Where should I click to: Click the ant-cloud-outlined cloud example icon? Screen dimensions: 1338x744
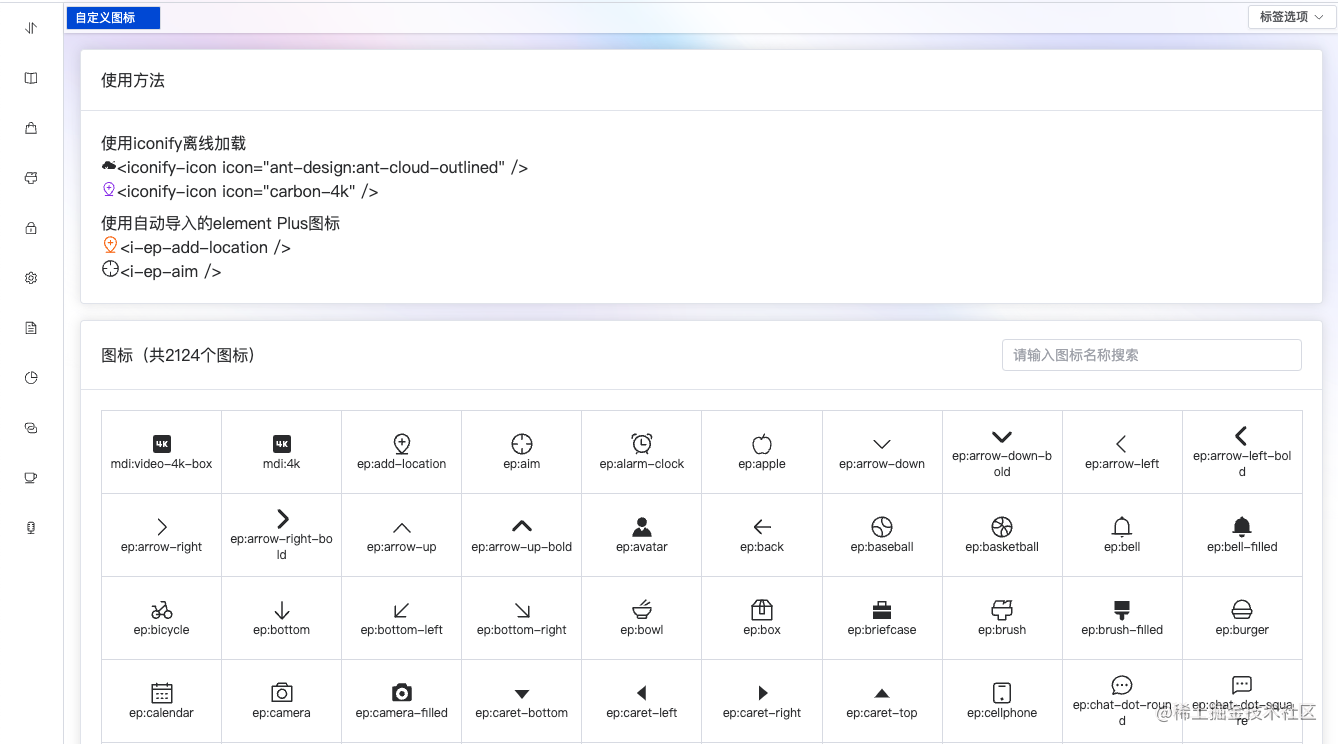pyautogui.click(x=109, y=166)
